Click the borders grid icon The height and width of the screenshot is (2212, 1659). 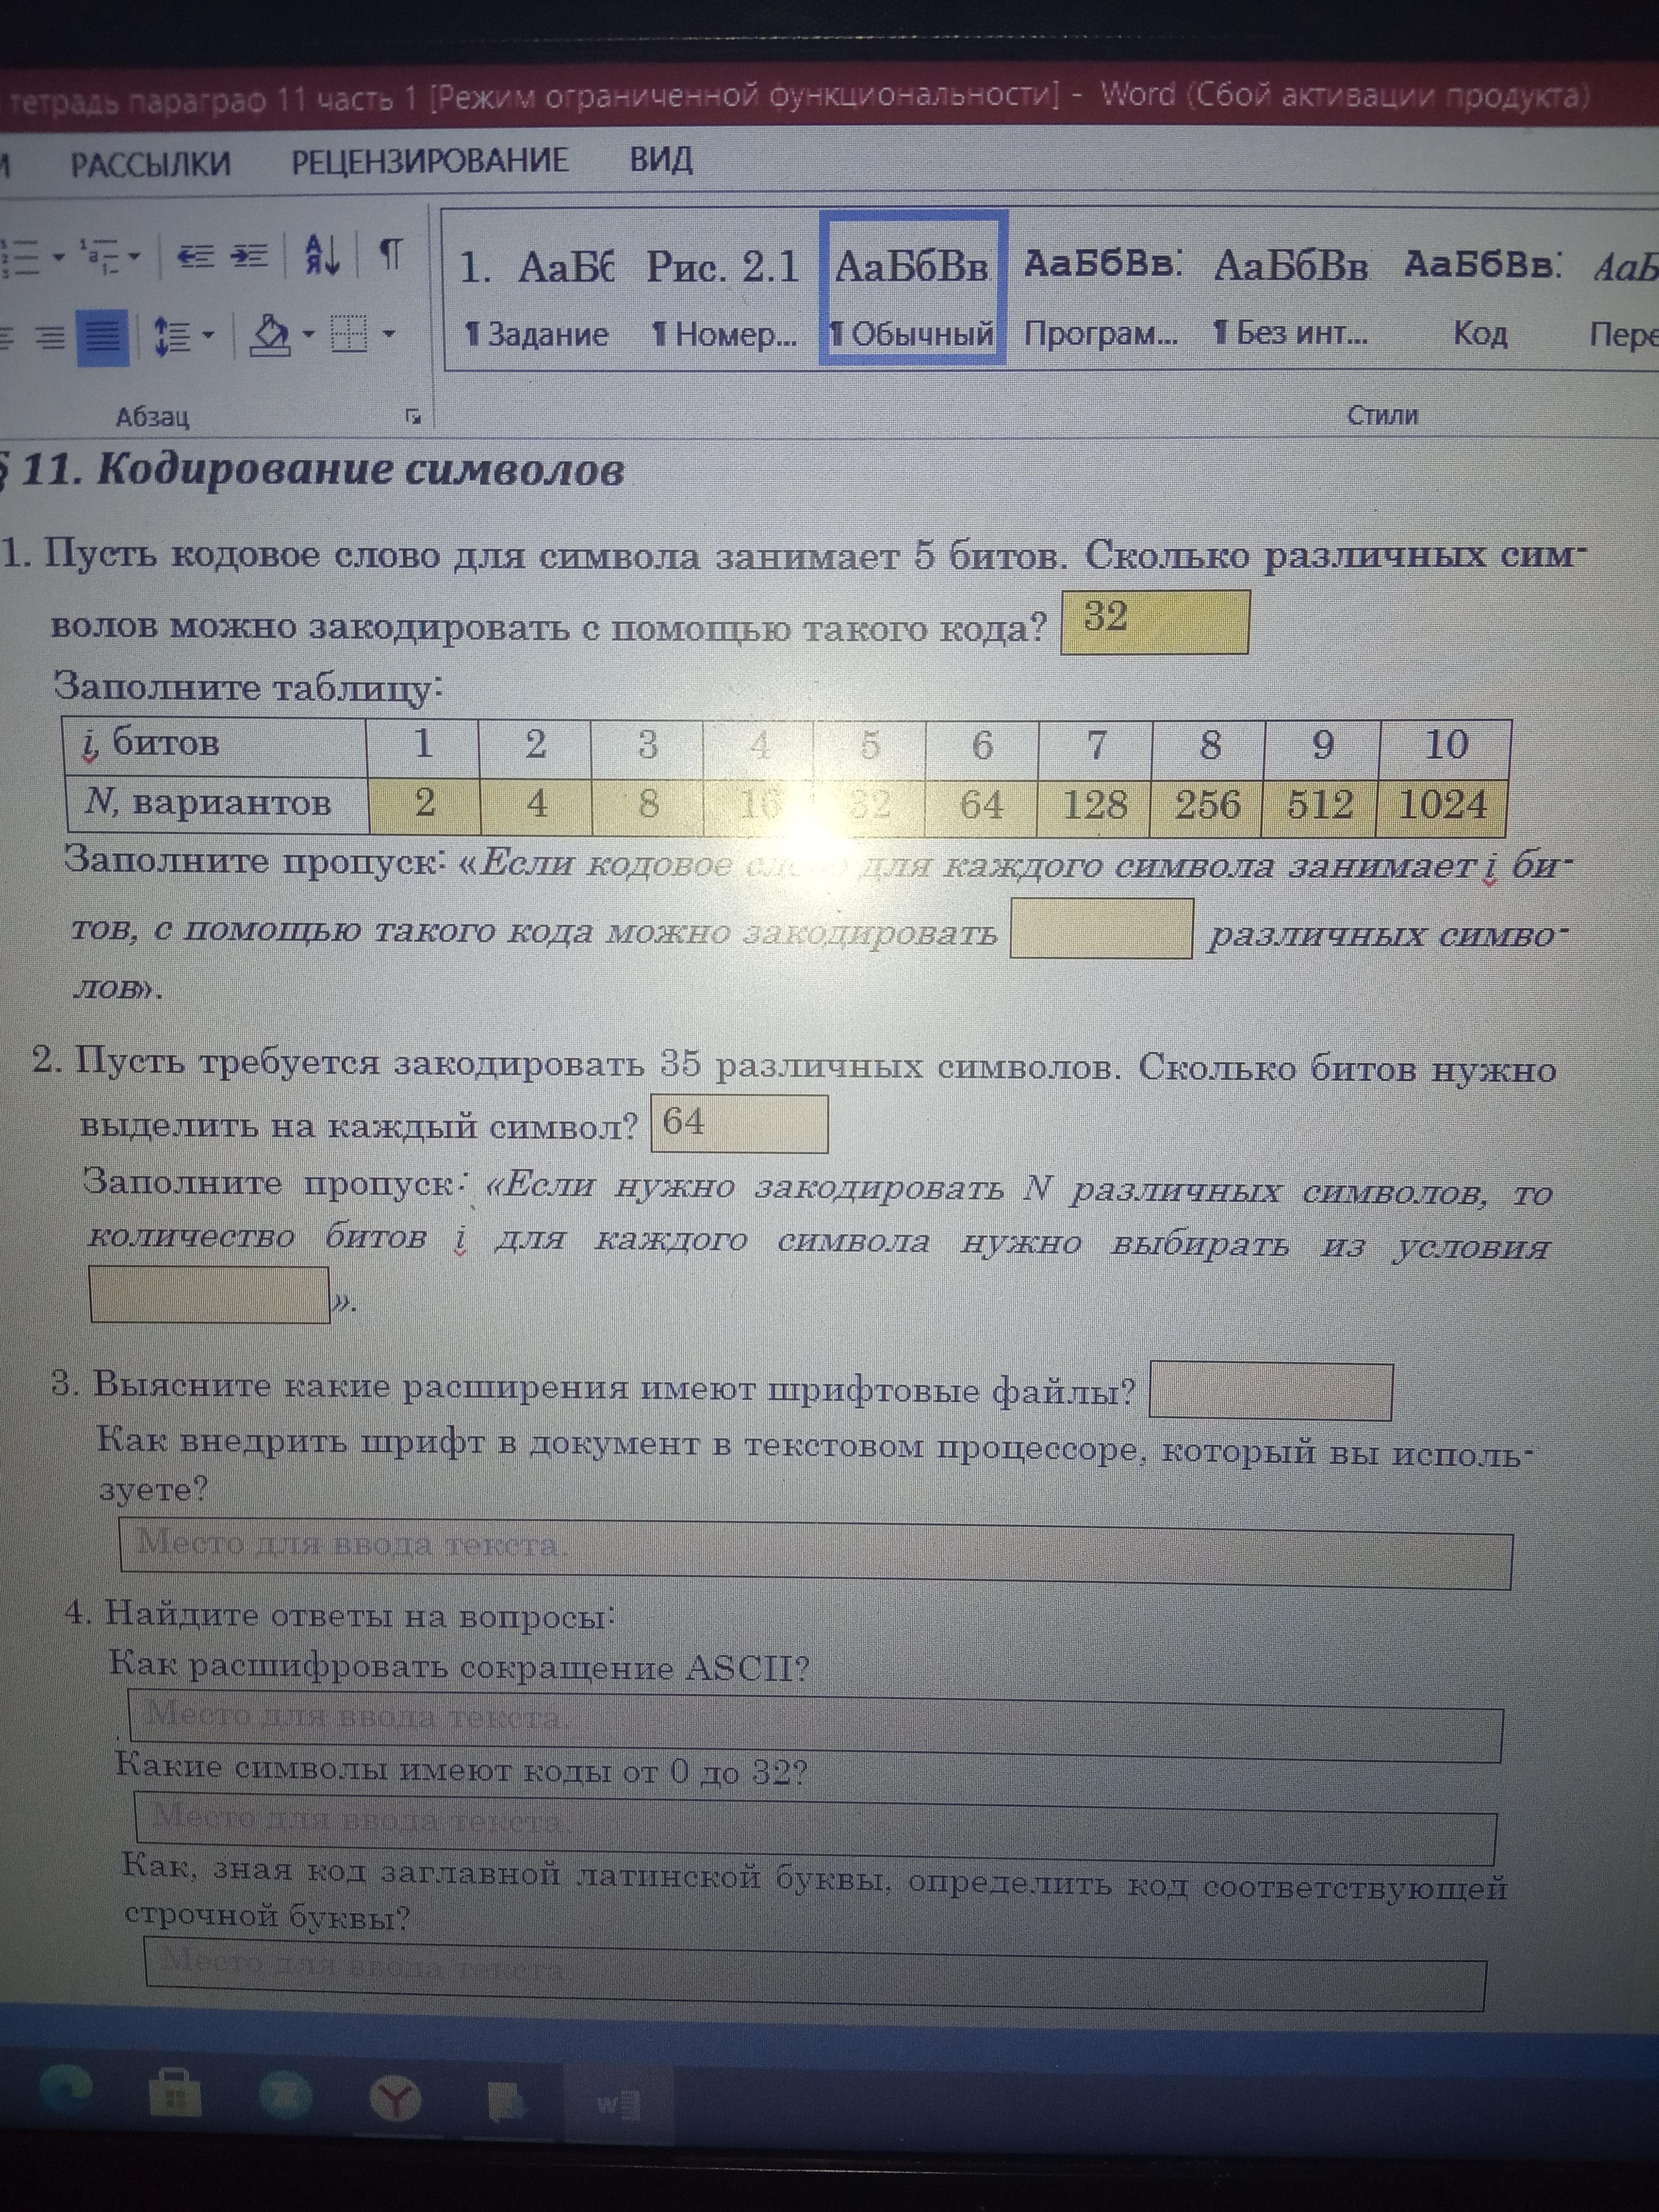tap(349, 334)
